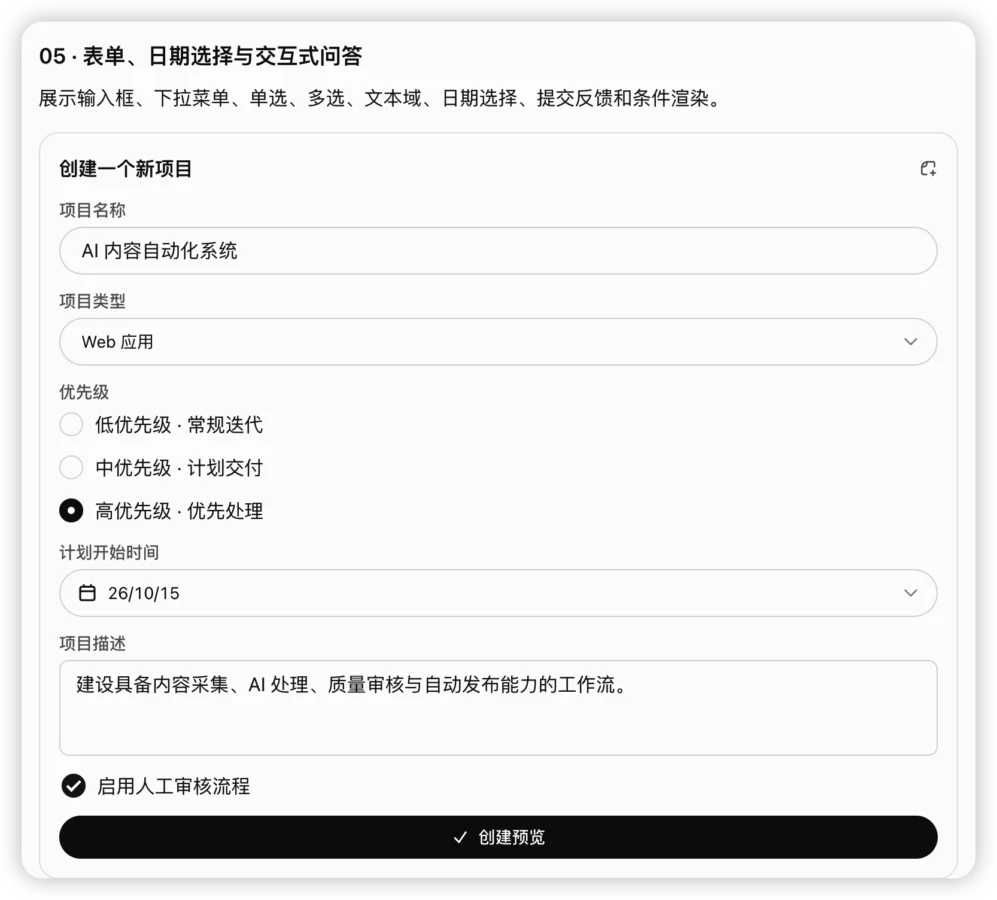Focus the 项目名称 input field
This screenshot has height=900, width=997.
[x=498, y=251]
